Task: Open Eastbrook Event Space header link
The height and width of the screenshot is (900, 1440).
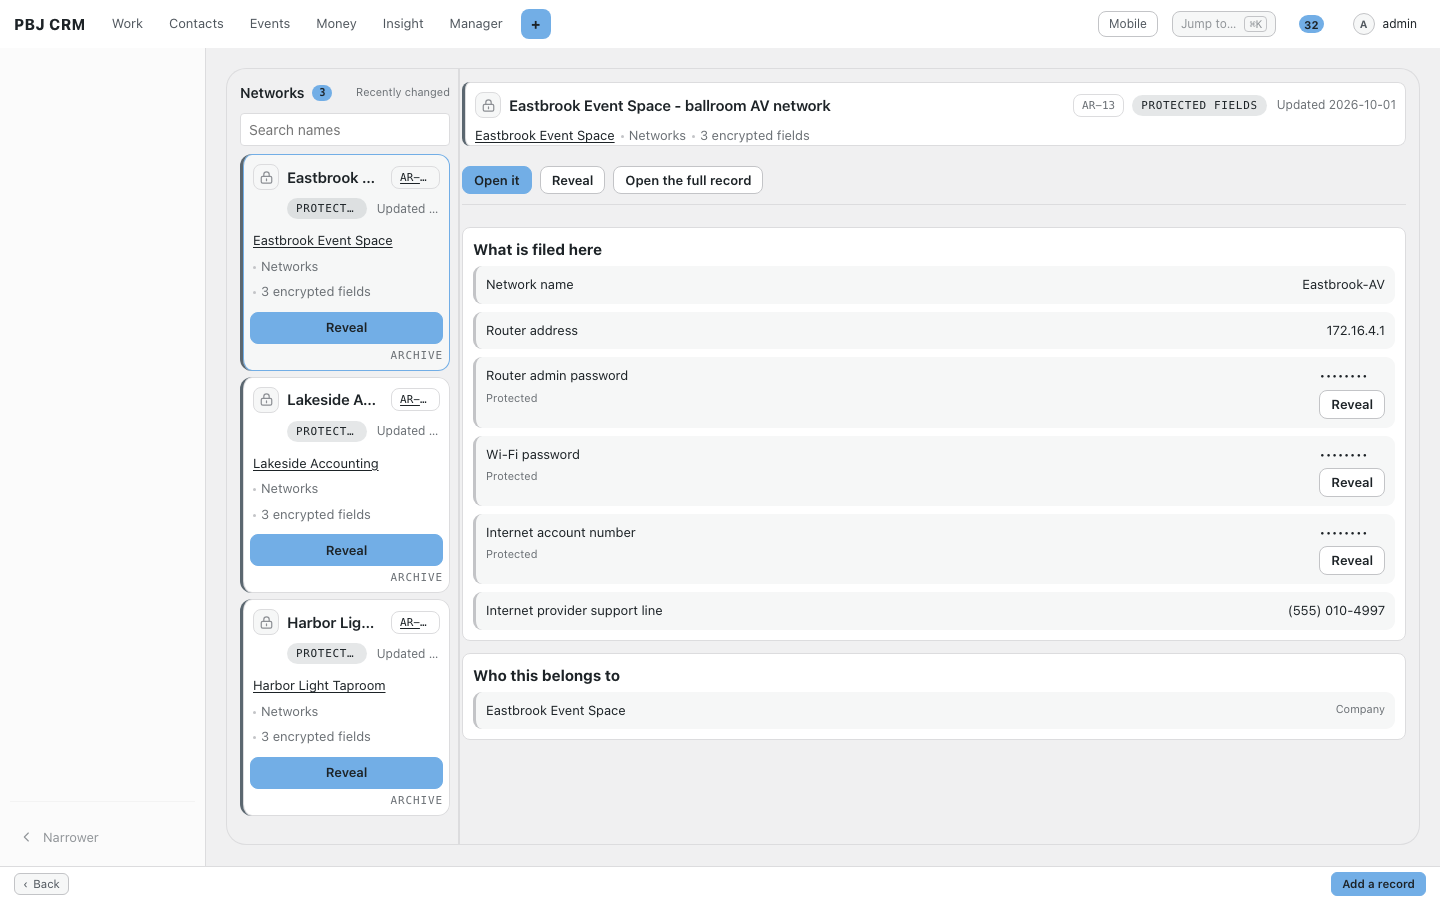Action: pyautogui.click(x=545, y=136)
